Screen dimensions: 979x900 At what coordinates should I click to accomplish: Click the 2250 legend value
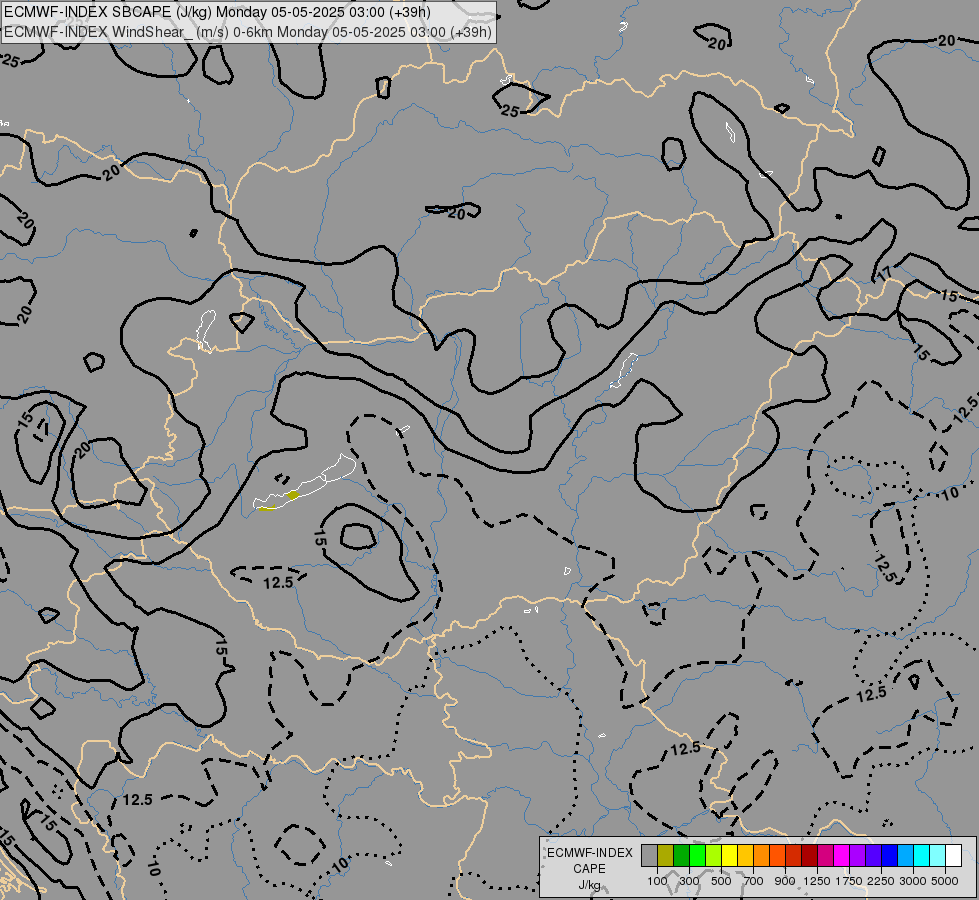881,881
